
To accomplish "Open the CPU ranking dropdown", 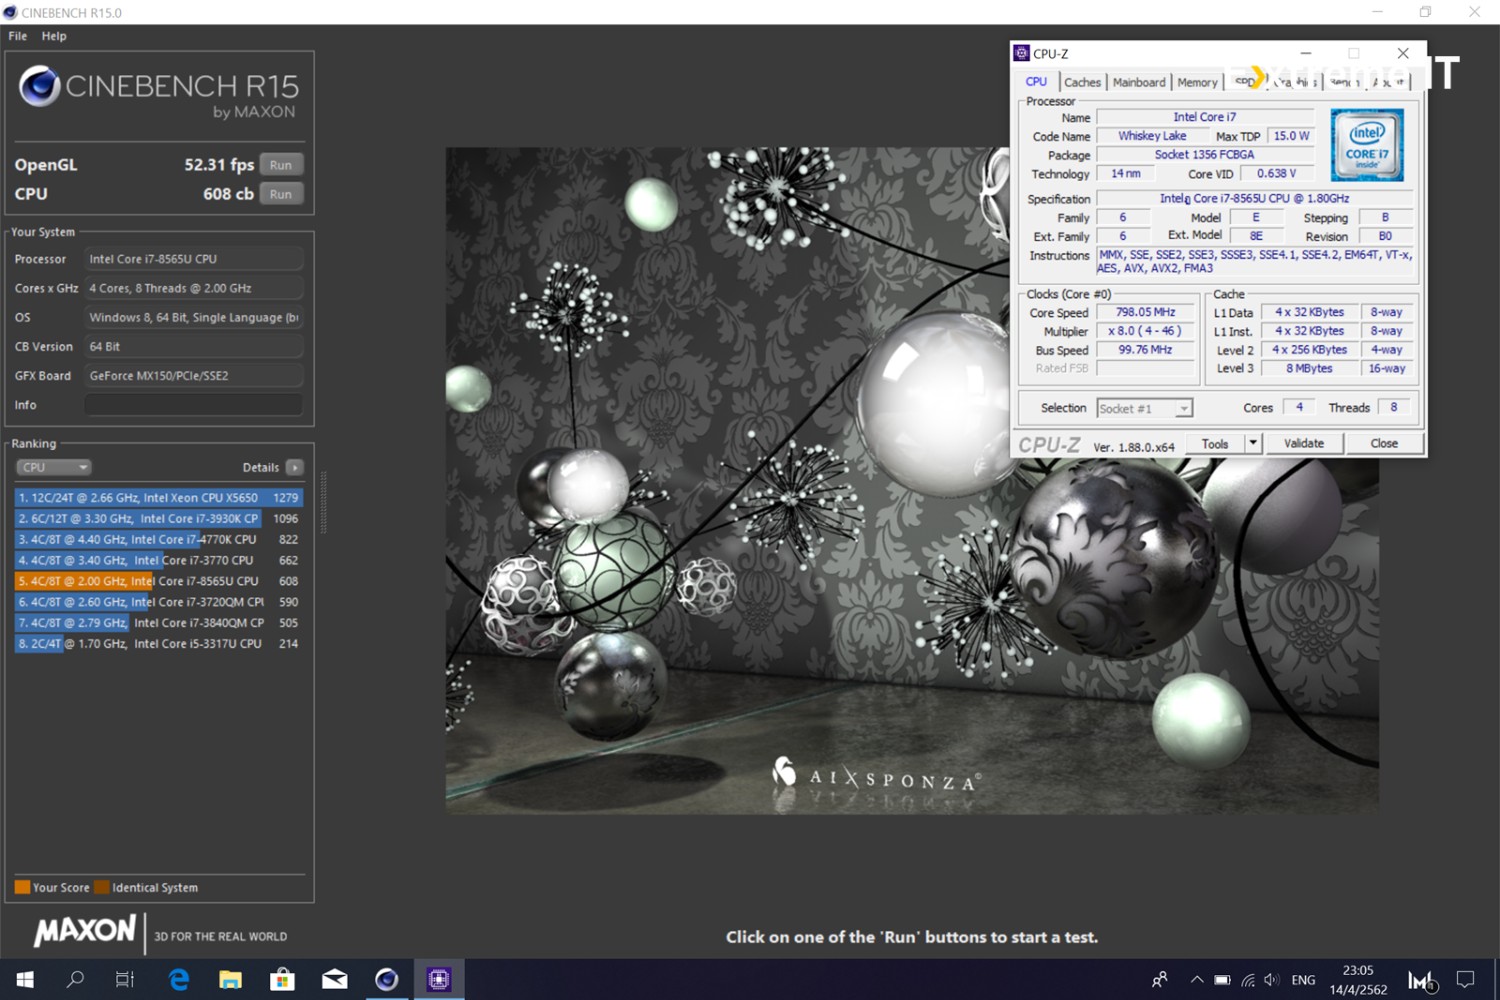I will tap(53, 467).
